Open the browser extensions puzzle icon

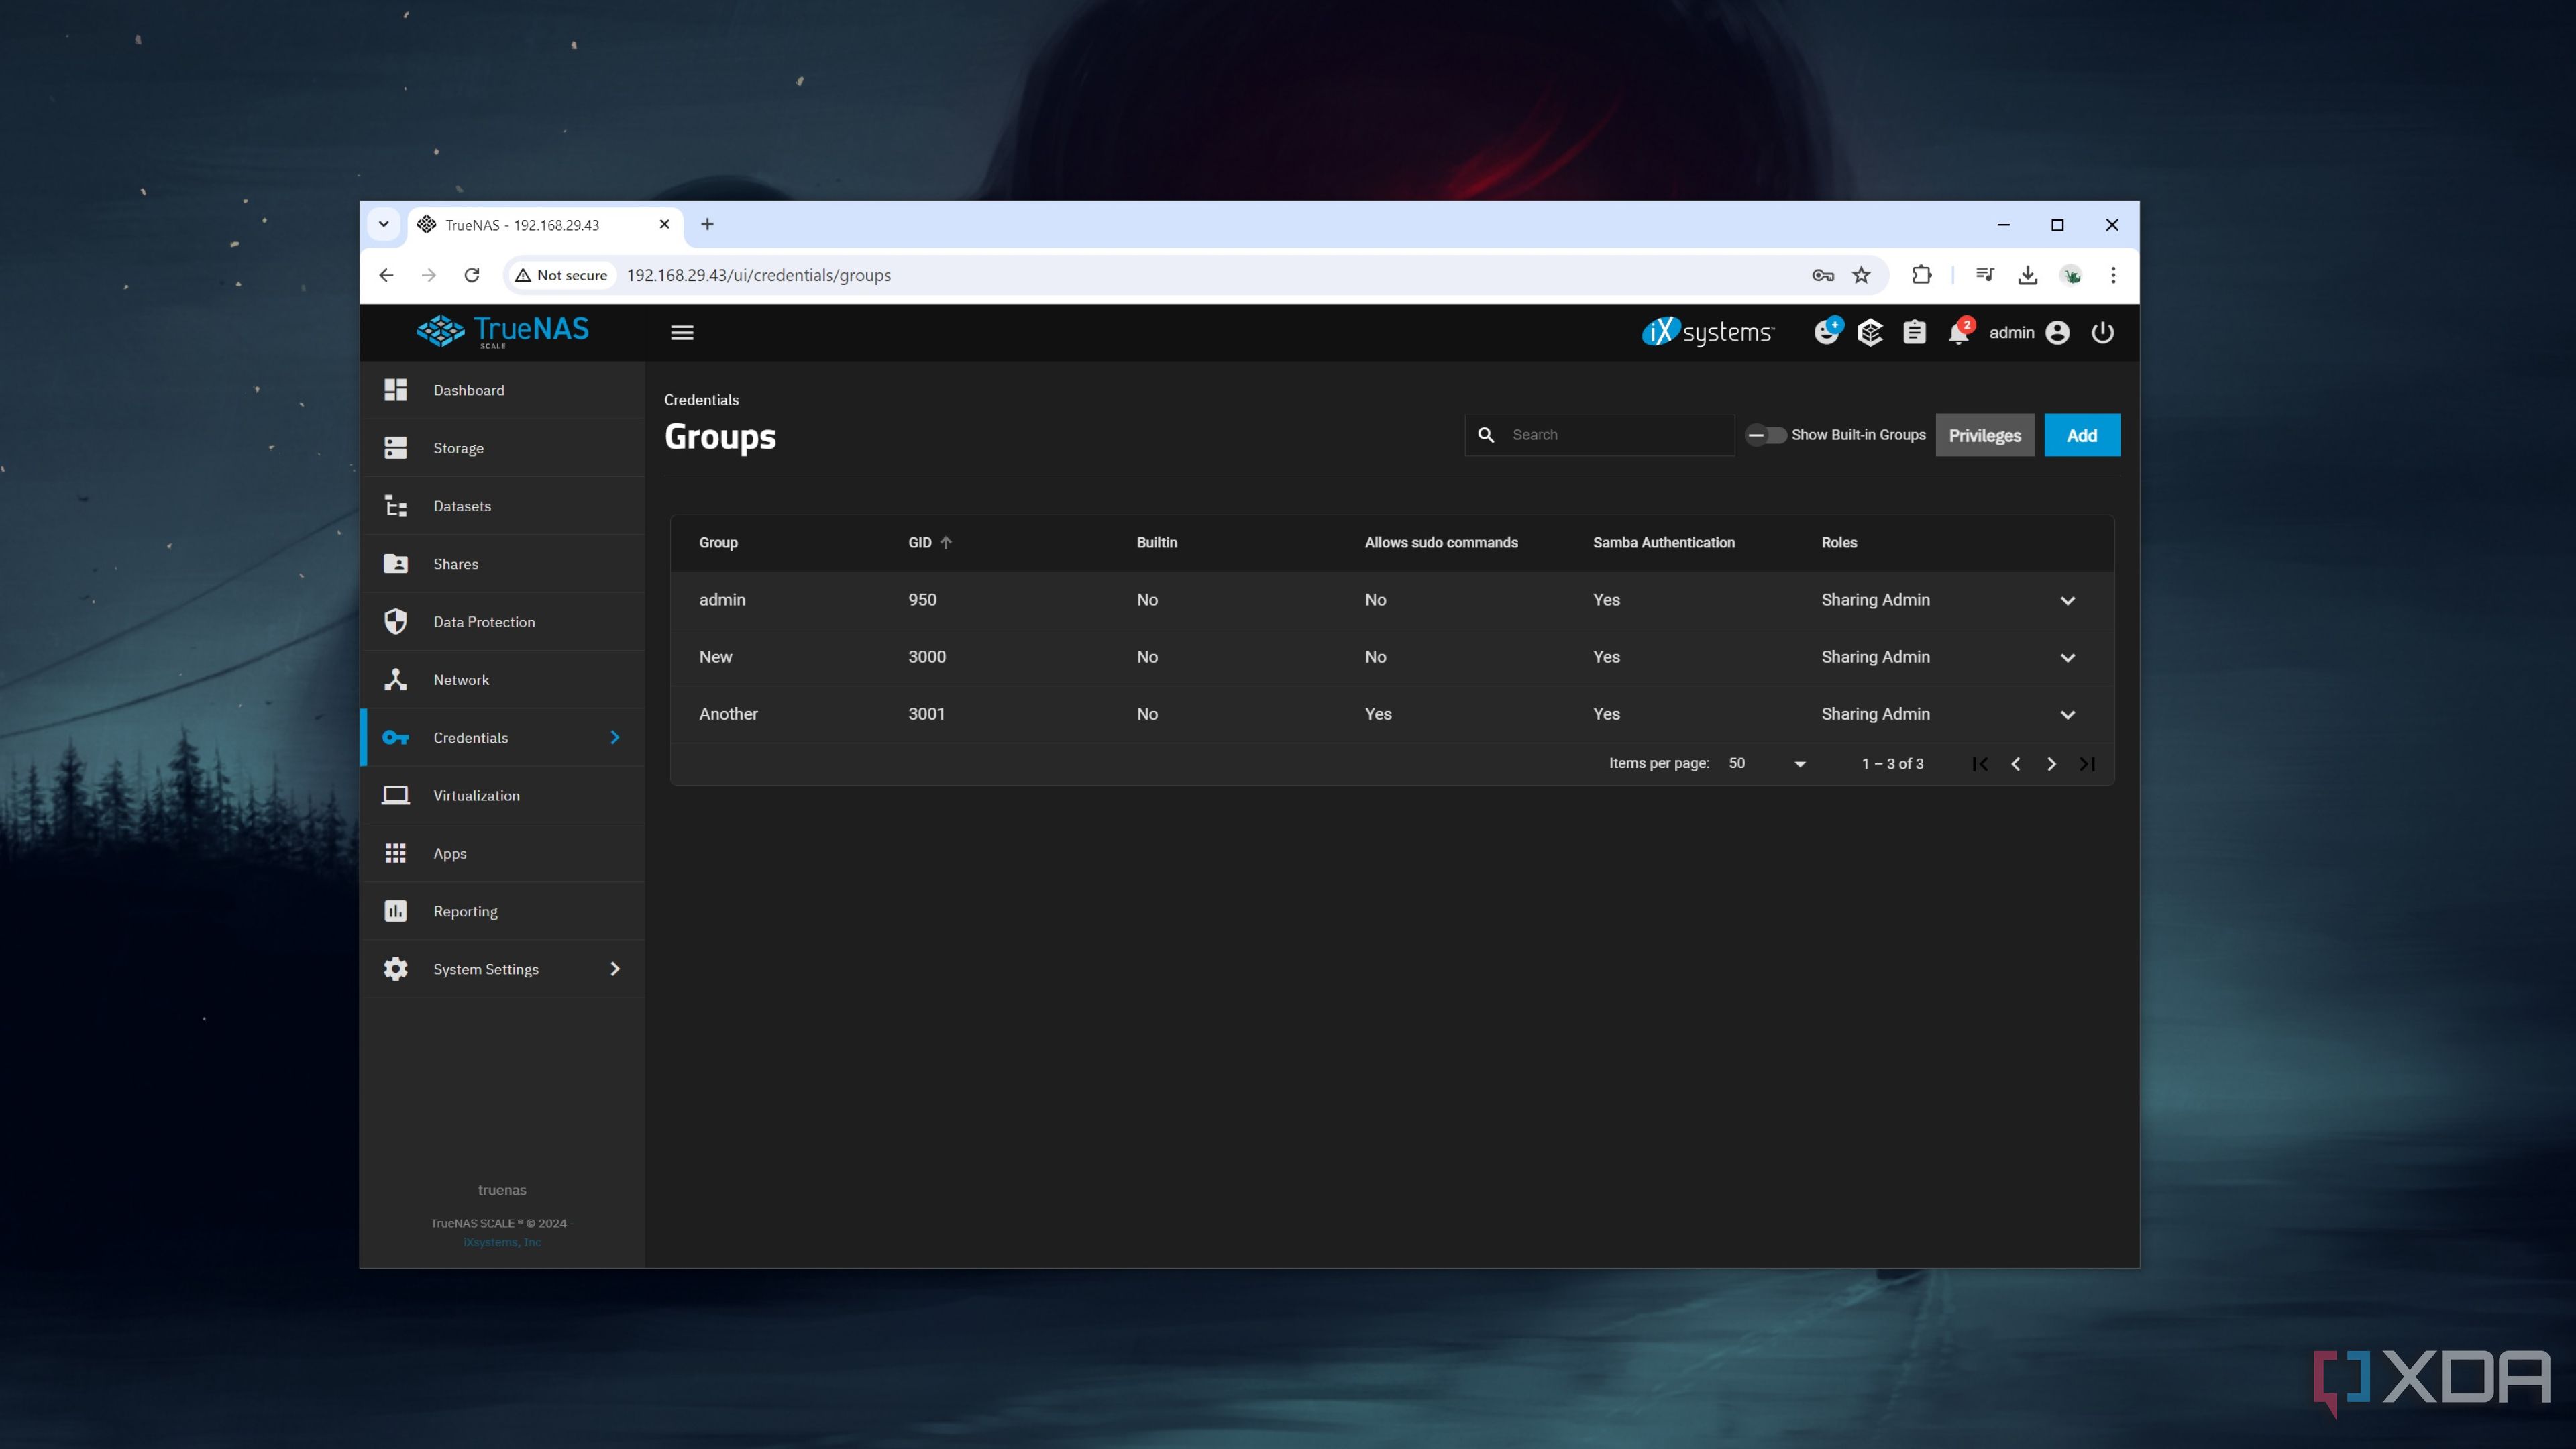point(1921,275)
